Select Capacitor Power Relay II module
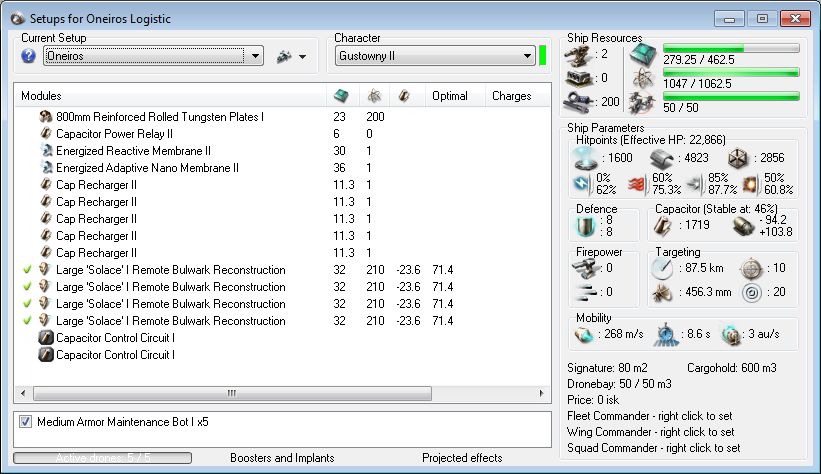The image size is (821, 474). click(x=114, y=134)
